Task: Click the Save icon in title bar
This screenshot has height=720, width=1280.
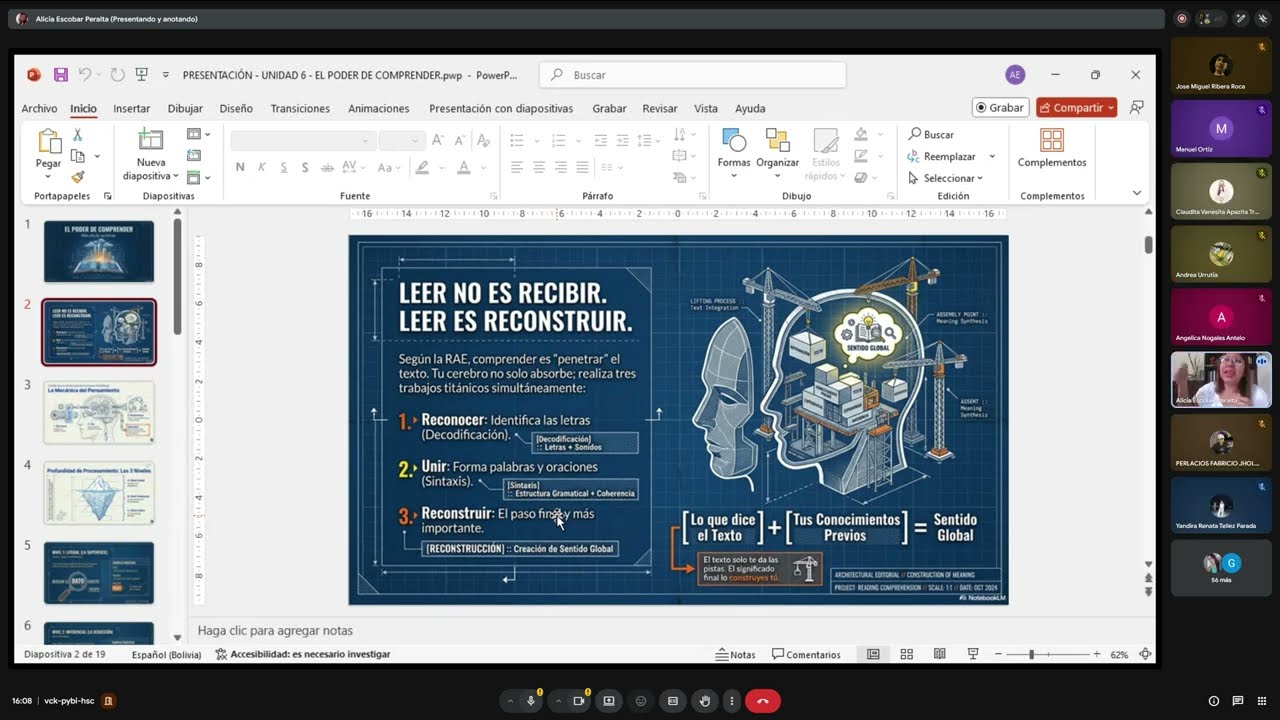Action: [x=61, y=75]
